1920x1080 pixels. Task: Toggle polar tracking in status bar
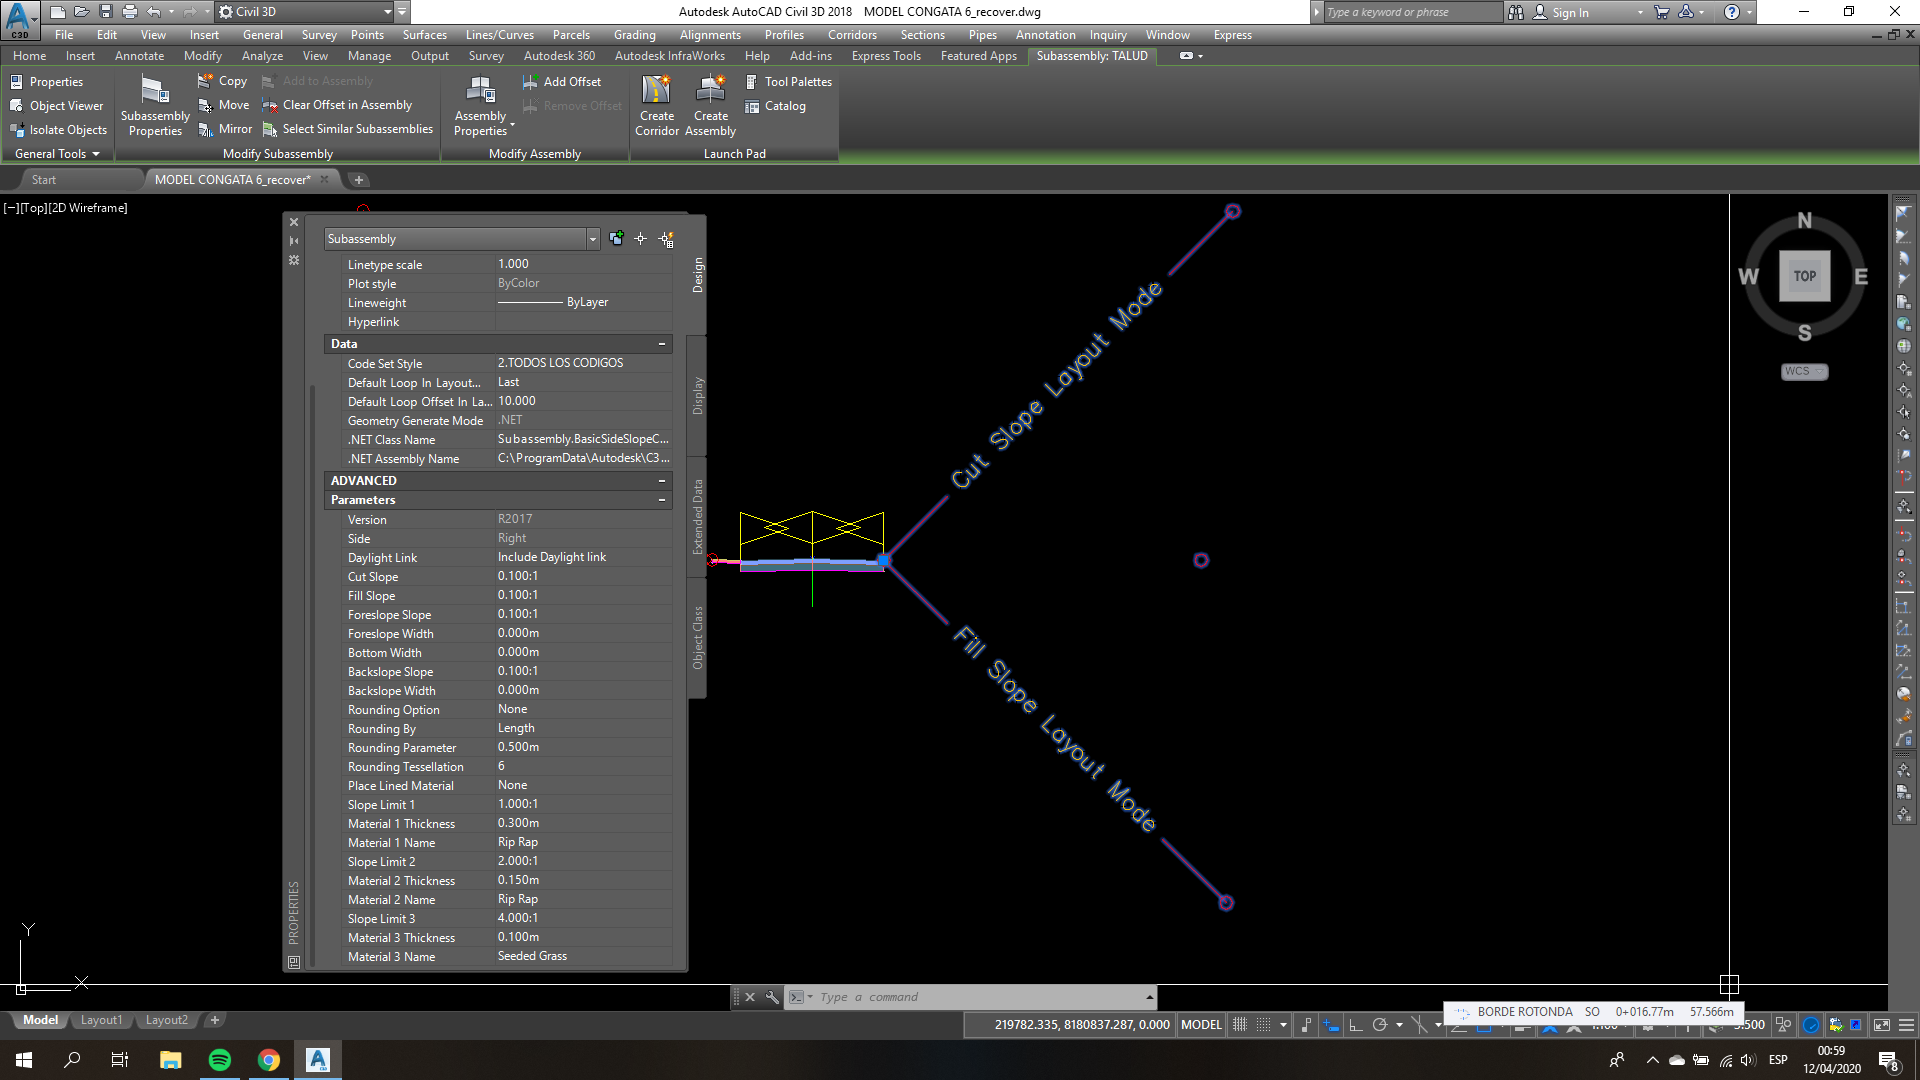coord(1380,1025)
